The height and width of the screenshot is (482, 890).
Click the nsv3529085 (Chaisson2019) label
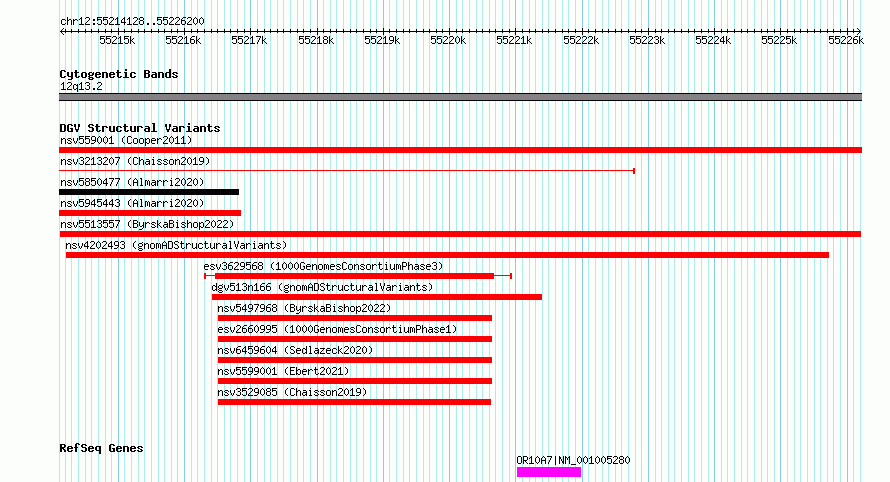[292, 392]
